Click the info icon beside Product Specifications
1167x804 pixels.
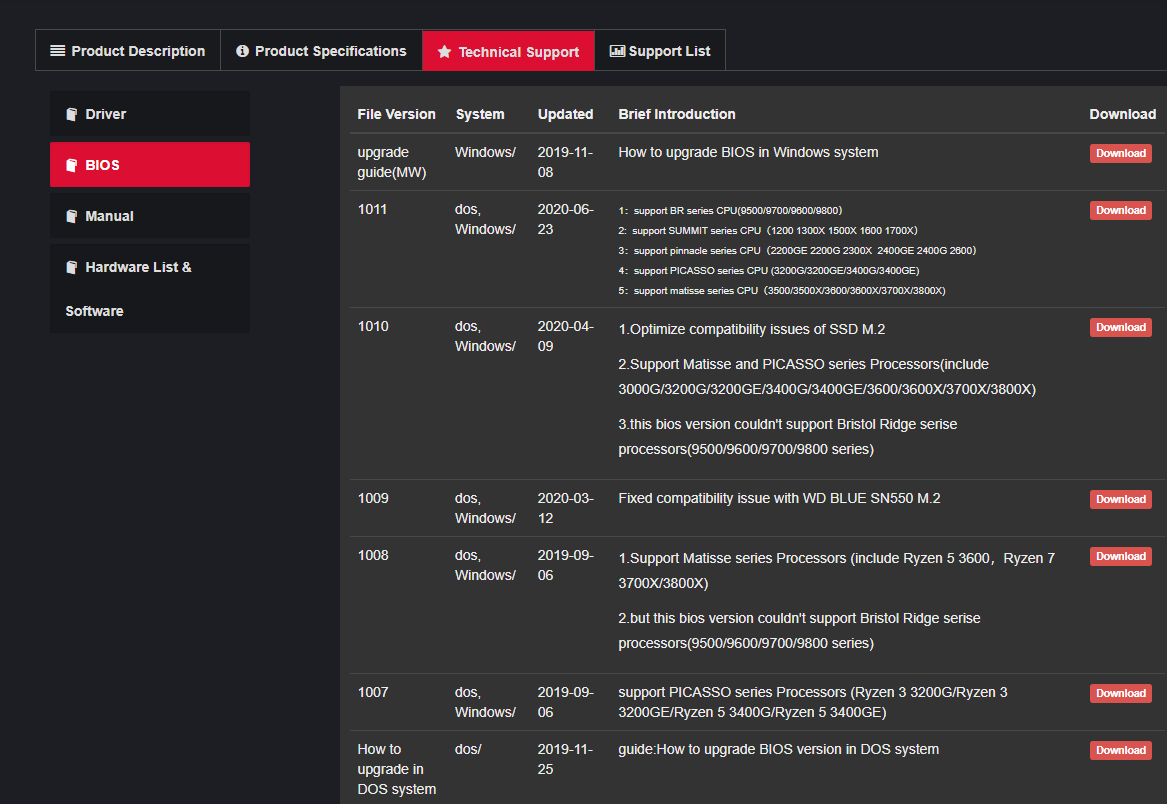click(x=242, y=51)
